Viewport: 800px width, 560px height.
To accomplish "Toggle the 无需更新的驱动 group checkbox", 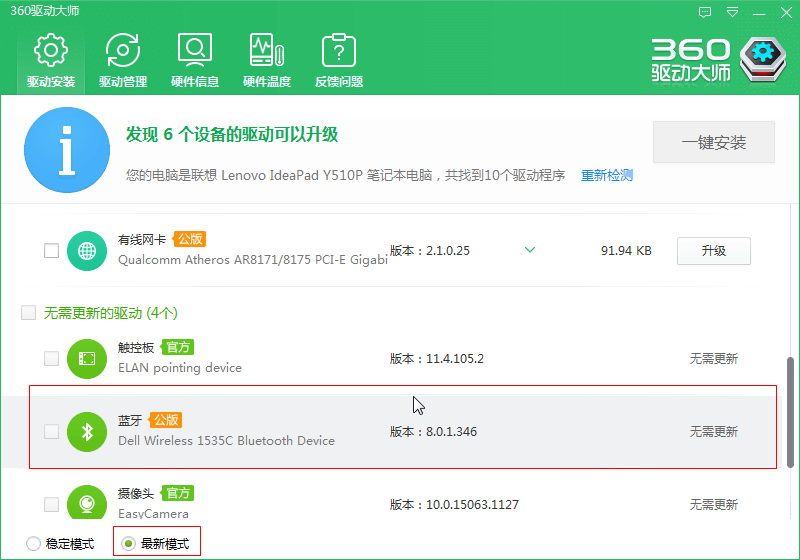I will point(29,313).
